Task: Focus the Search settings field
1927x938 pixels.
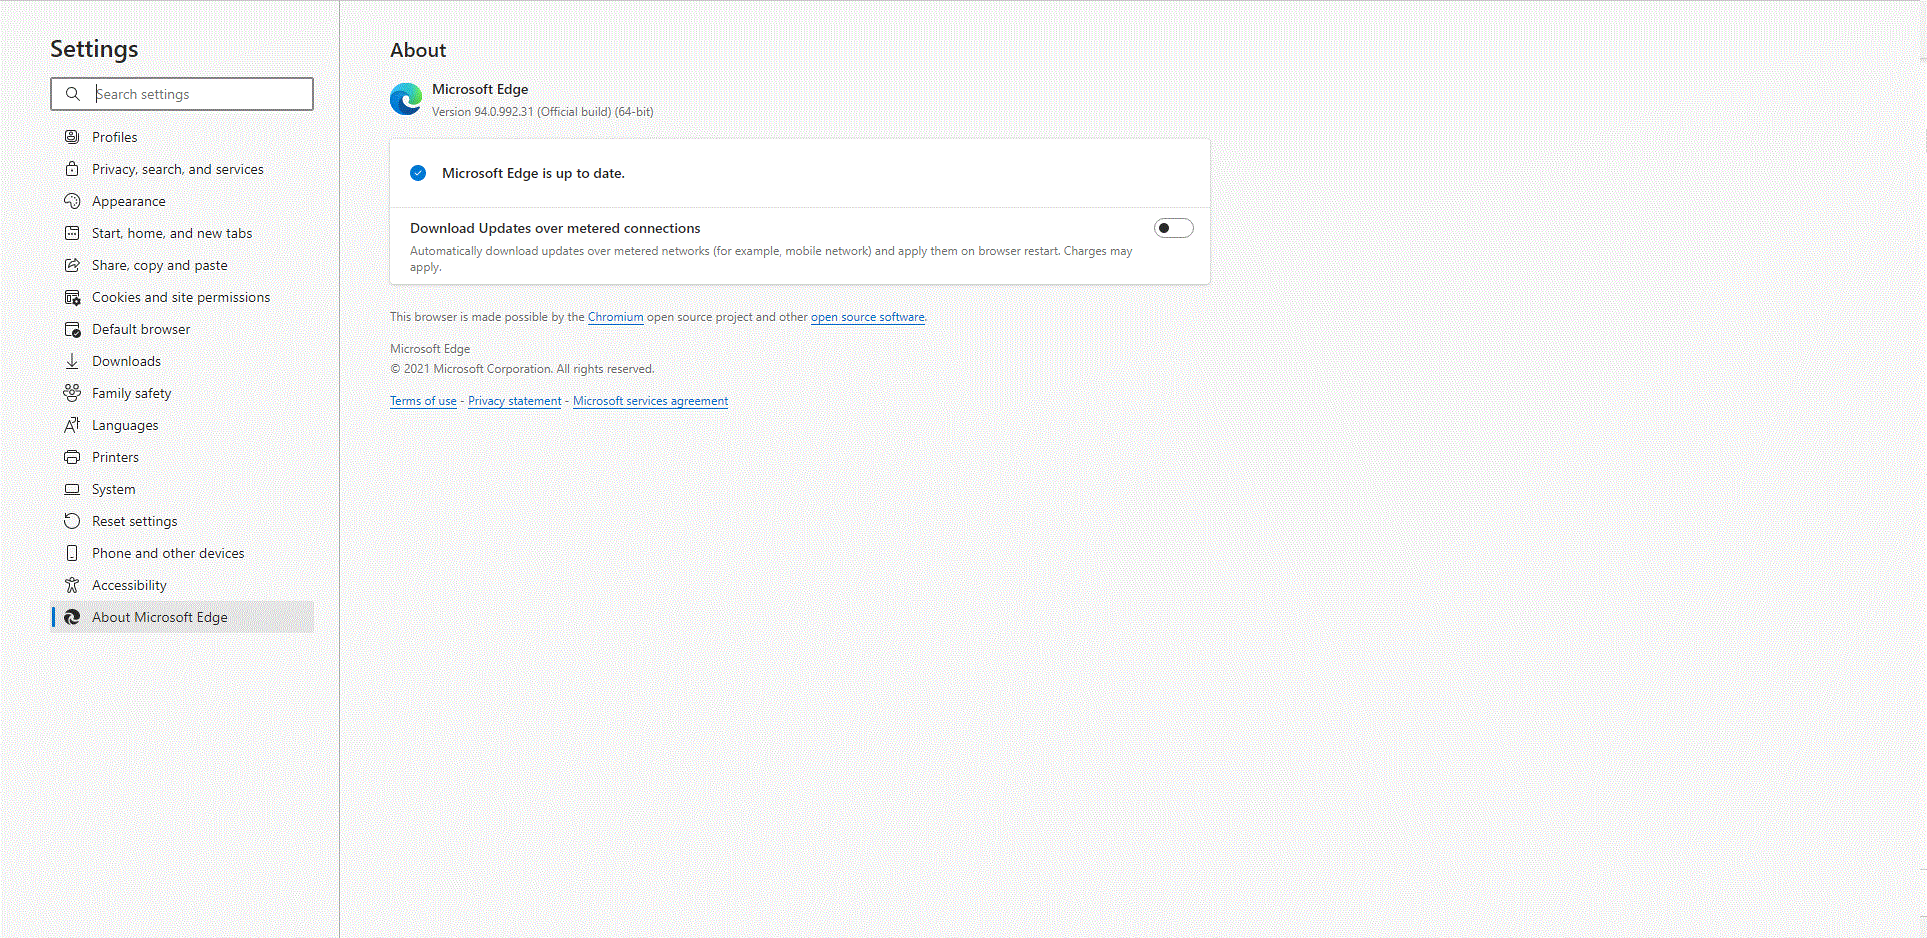Action: 182,94
